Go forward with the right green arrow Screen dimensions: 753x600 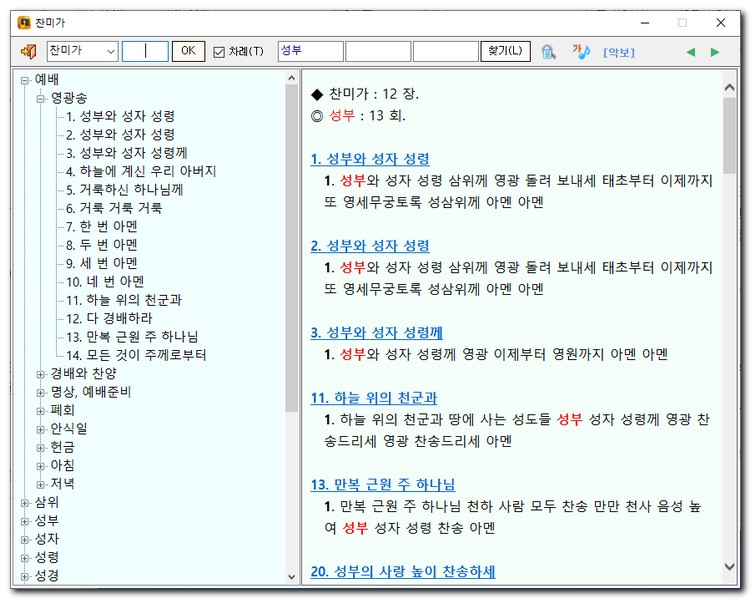(x=715, y=52)
